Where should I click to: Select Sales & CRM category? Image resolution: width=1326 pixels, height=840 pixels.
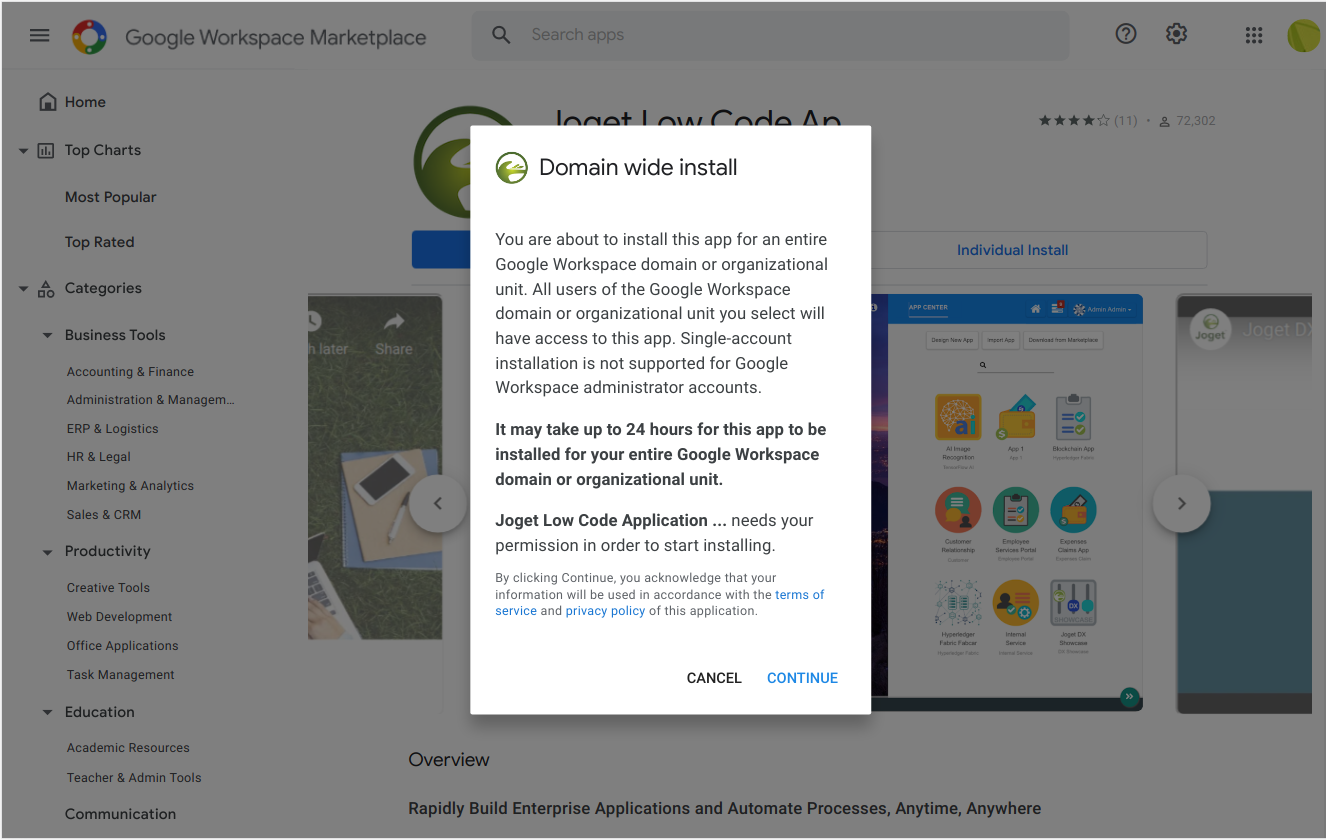point(104,515)
